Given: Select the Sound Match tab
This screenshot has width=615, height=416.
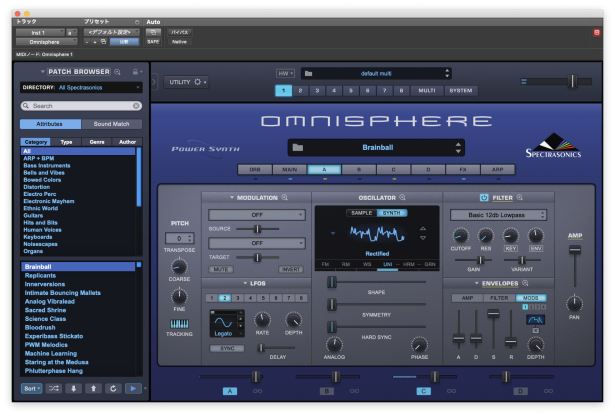Looking at the screenshot, I should tap(109, 124).
